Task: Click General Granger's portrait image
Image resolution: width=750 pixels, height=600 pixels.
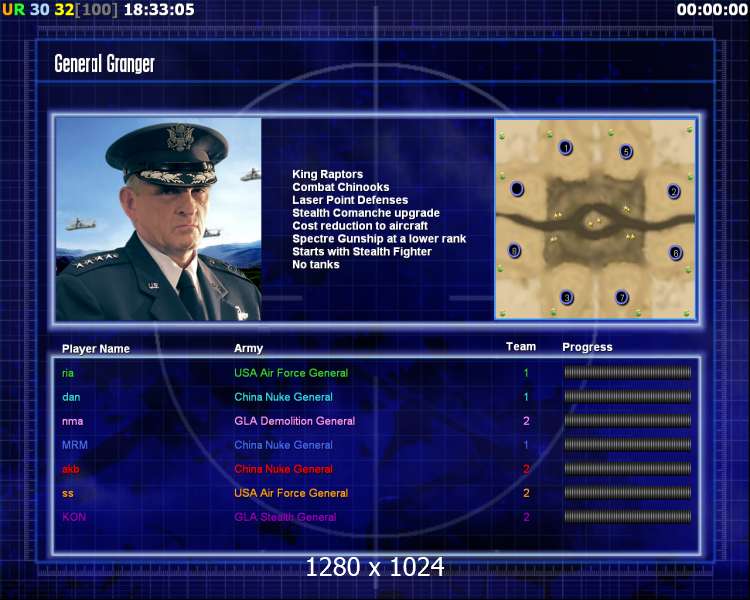Action: (158, 220)
